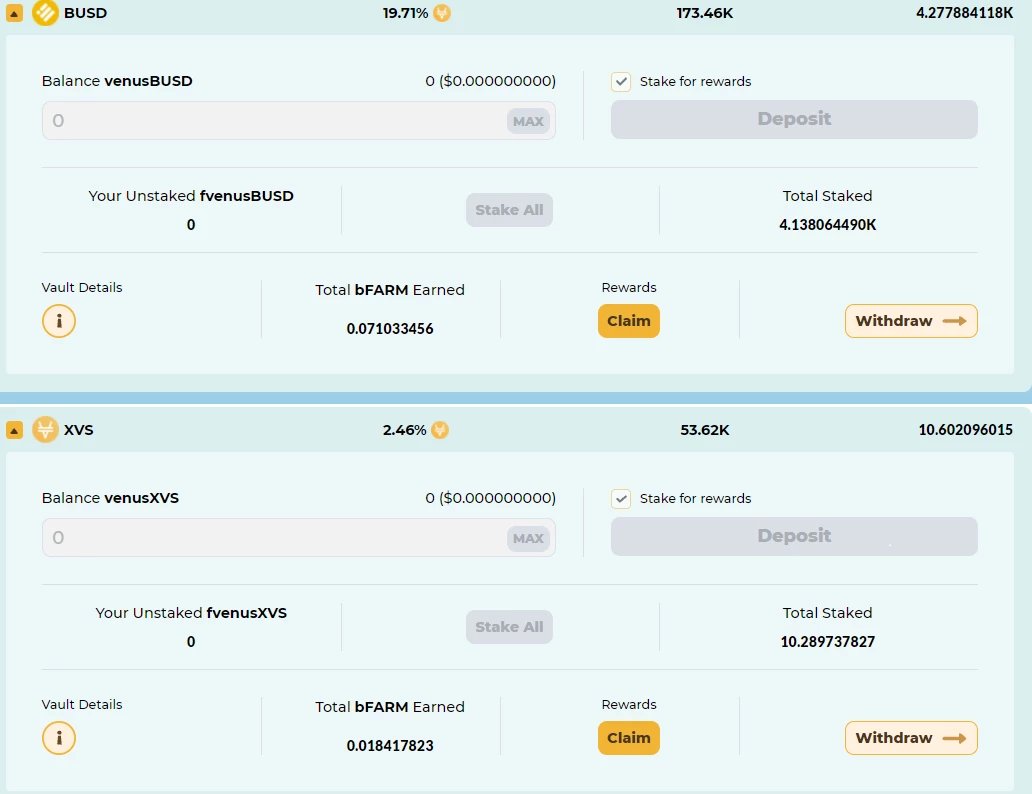This screenshot has width=1032, height=794.
Task: Click the XVS token icon in the header
Action: pyautogui.click(x=44, y=430)
